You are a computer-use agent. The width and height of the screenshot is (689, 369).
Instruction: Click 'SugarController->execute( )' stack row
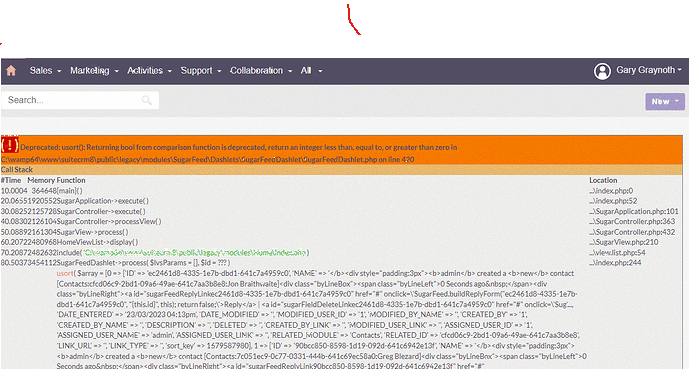(x=101, y=211)
